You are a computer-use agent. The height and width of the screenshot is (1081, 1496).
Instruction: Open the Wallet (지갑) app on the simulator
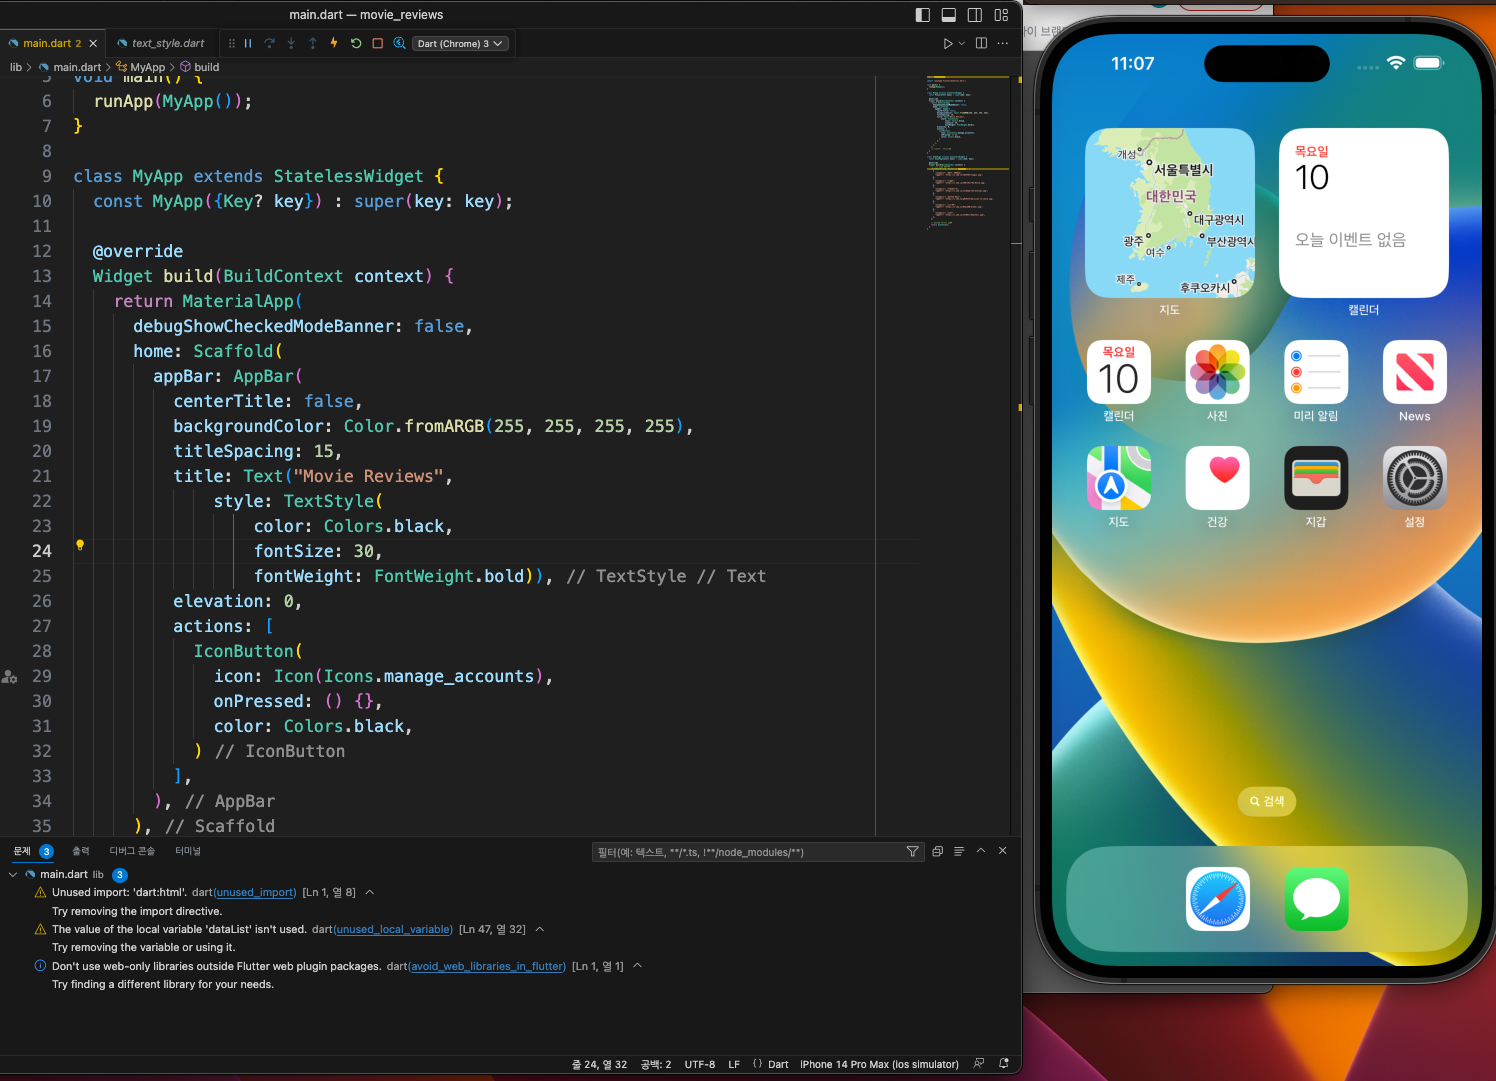[x=1316, y=478]
